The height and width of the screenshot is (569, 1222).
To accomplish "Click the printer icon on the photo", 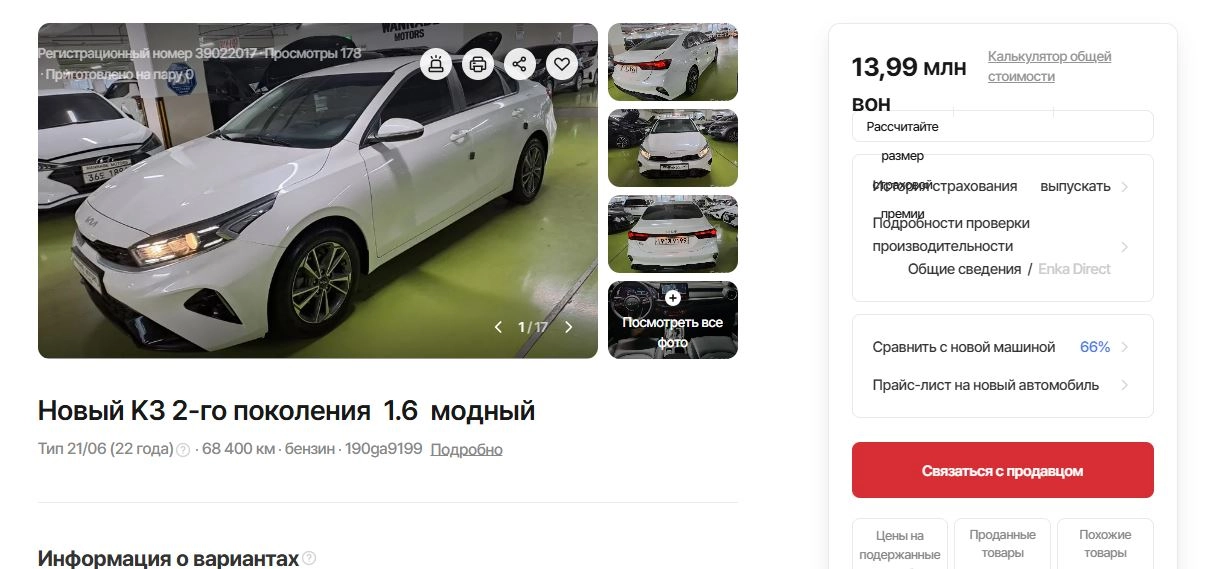I will (478, 65).
